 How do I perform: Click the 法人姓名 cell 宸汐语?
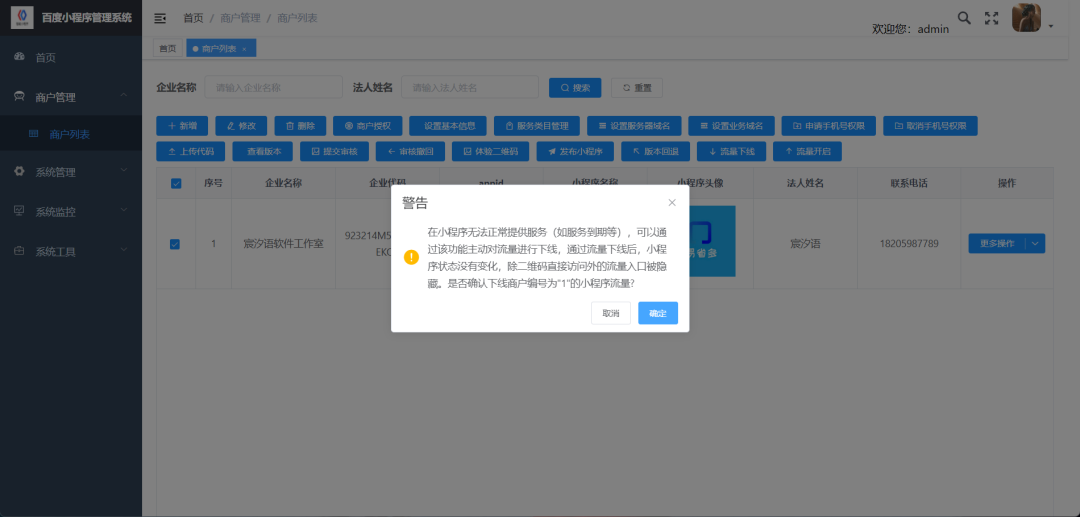click(x=806, y=244)
